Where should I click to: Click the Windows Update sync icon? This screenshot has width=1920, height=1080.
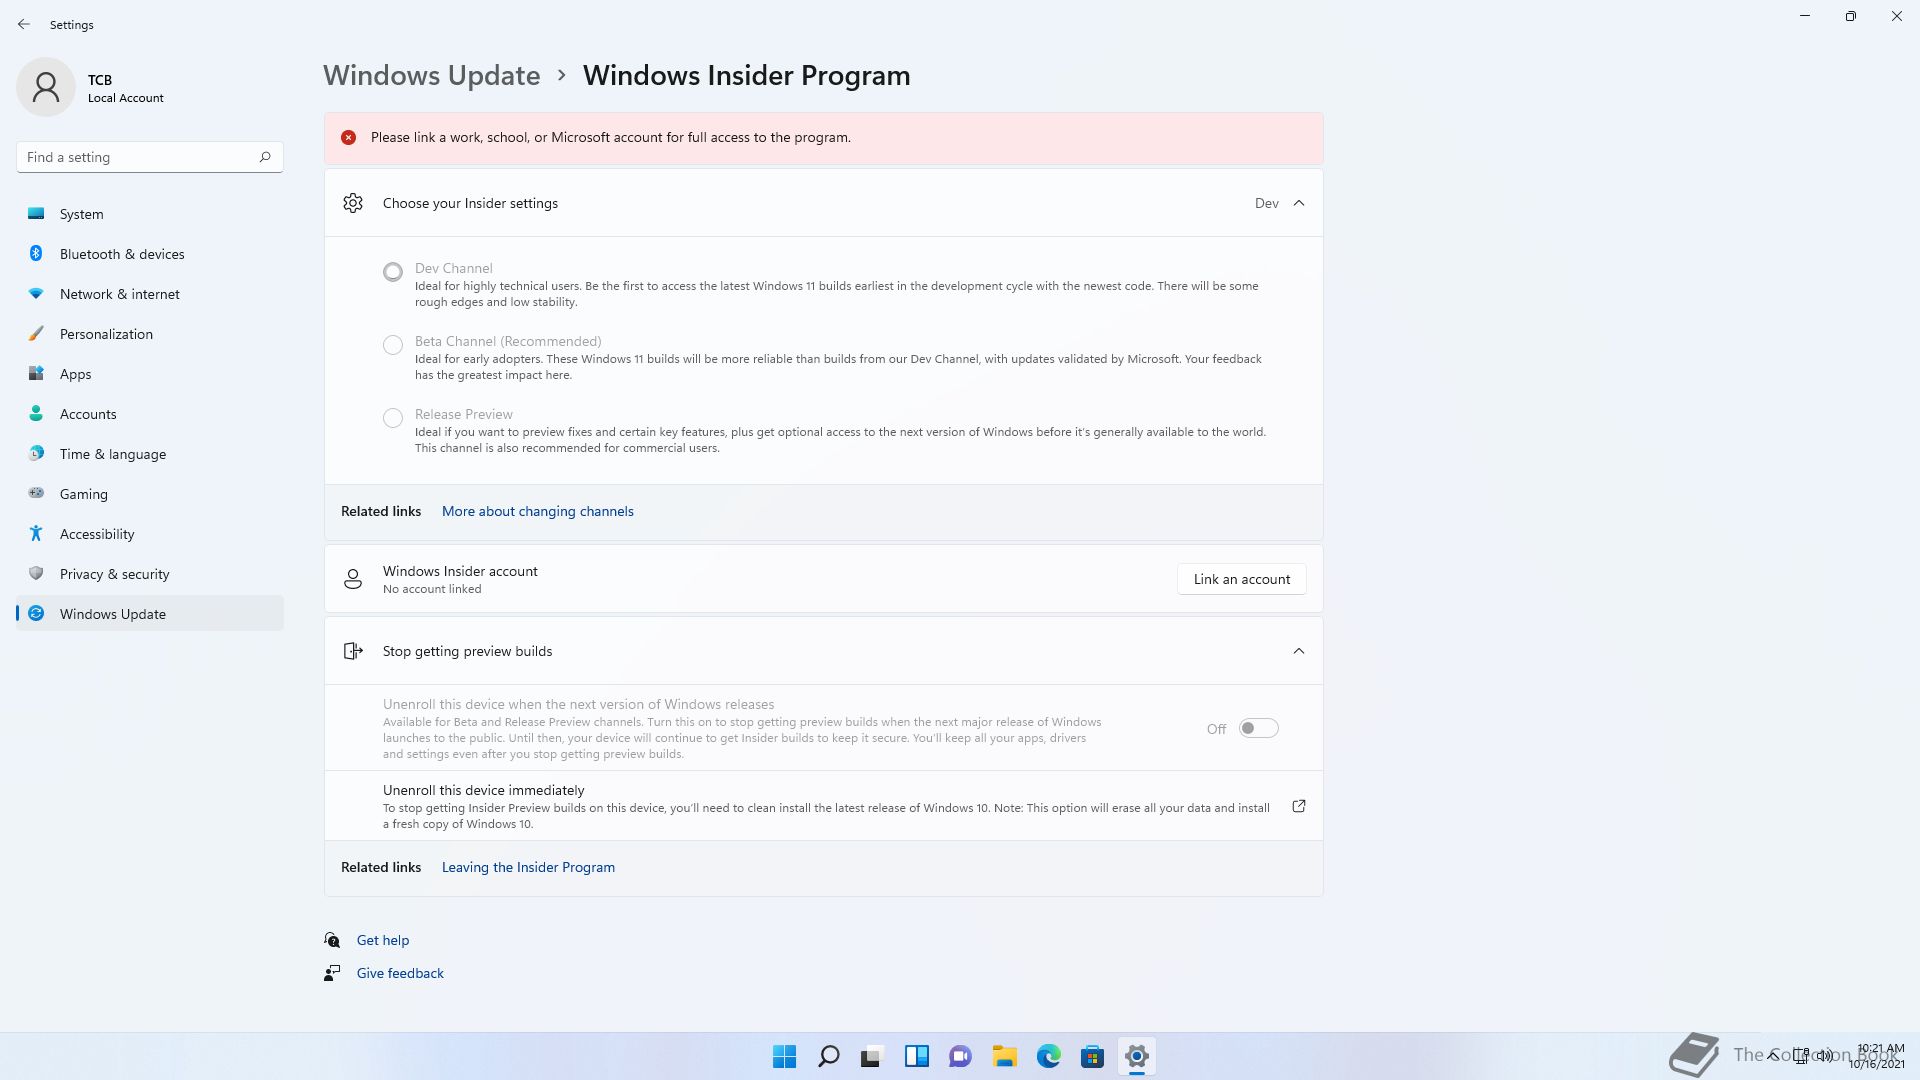[36, 613]
